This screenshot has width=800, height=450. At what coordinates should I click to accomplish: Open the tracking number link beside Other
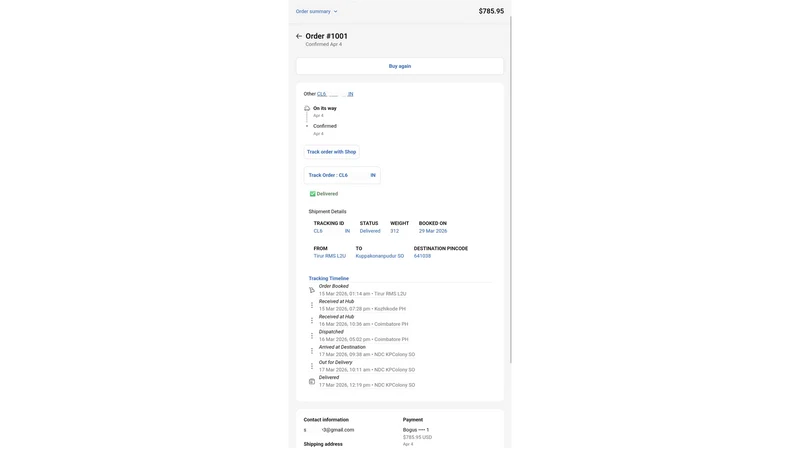pos(335,94)
